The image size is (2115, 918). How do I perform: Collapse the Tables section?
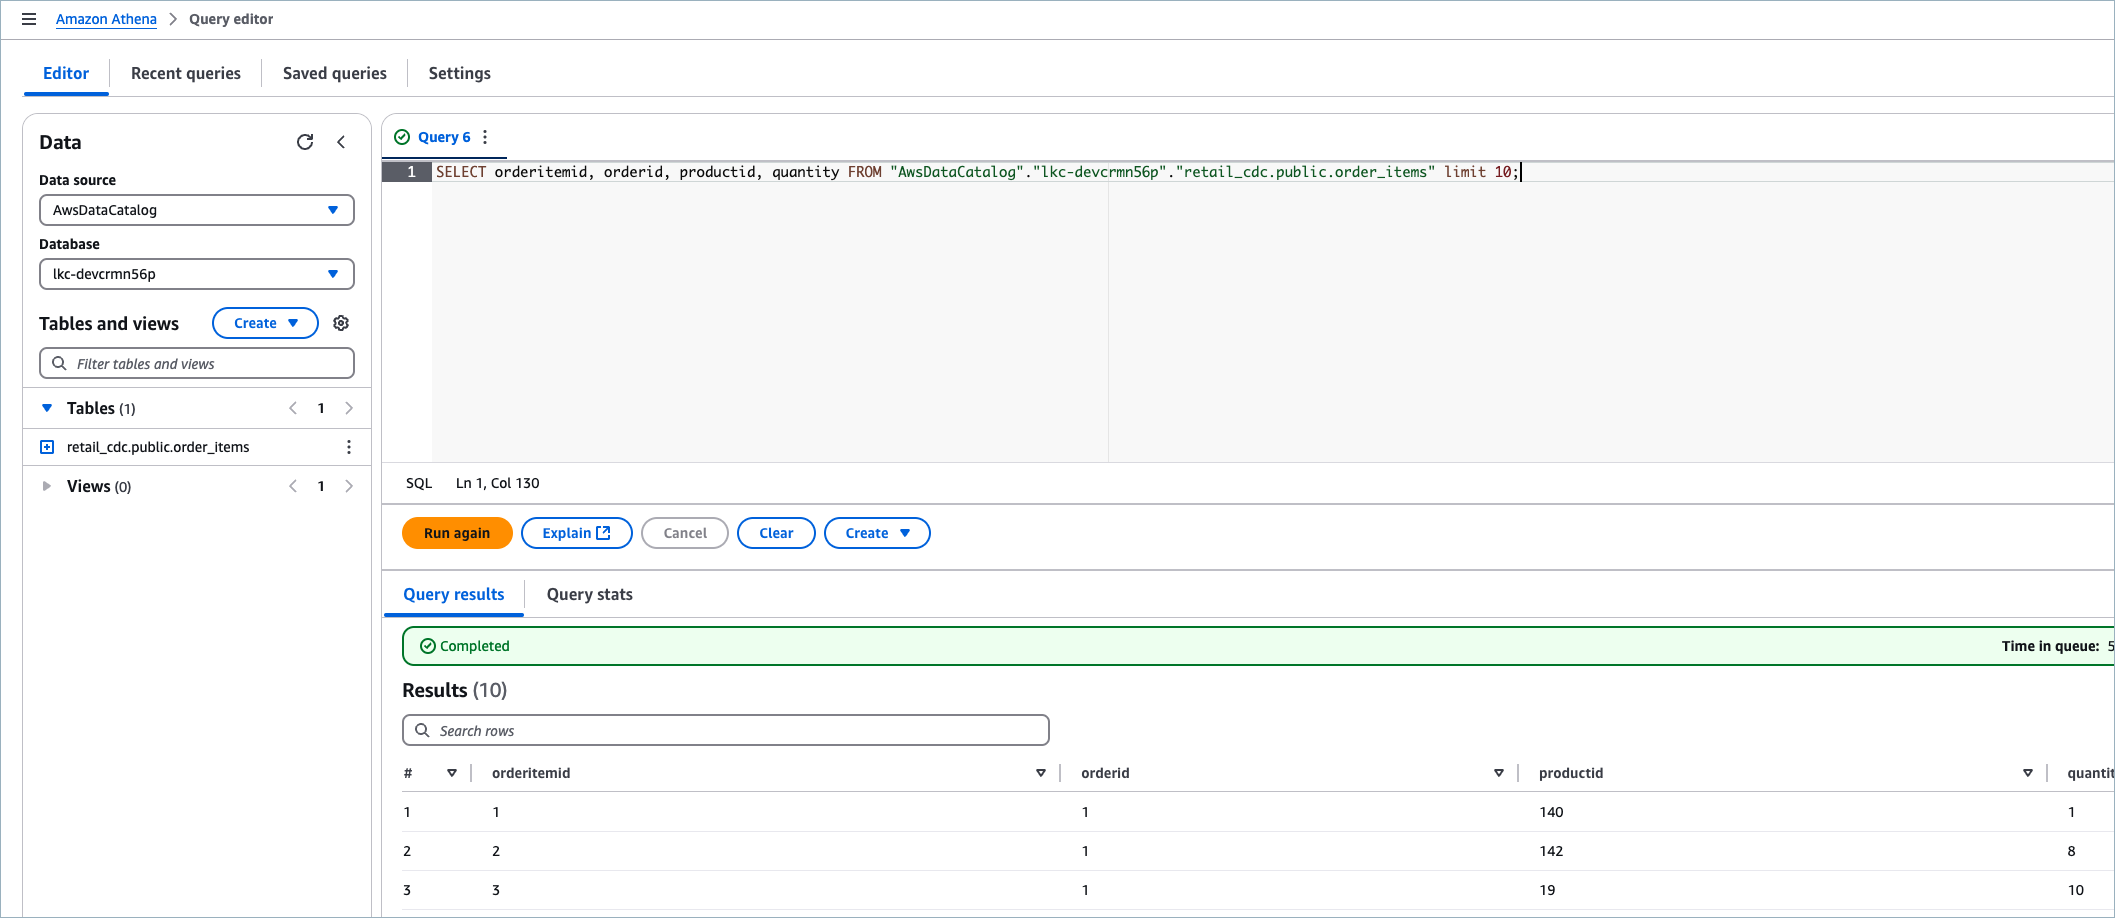pos(47,408)
